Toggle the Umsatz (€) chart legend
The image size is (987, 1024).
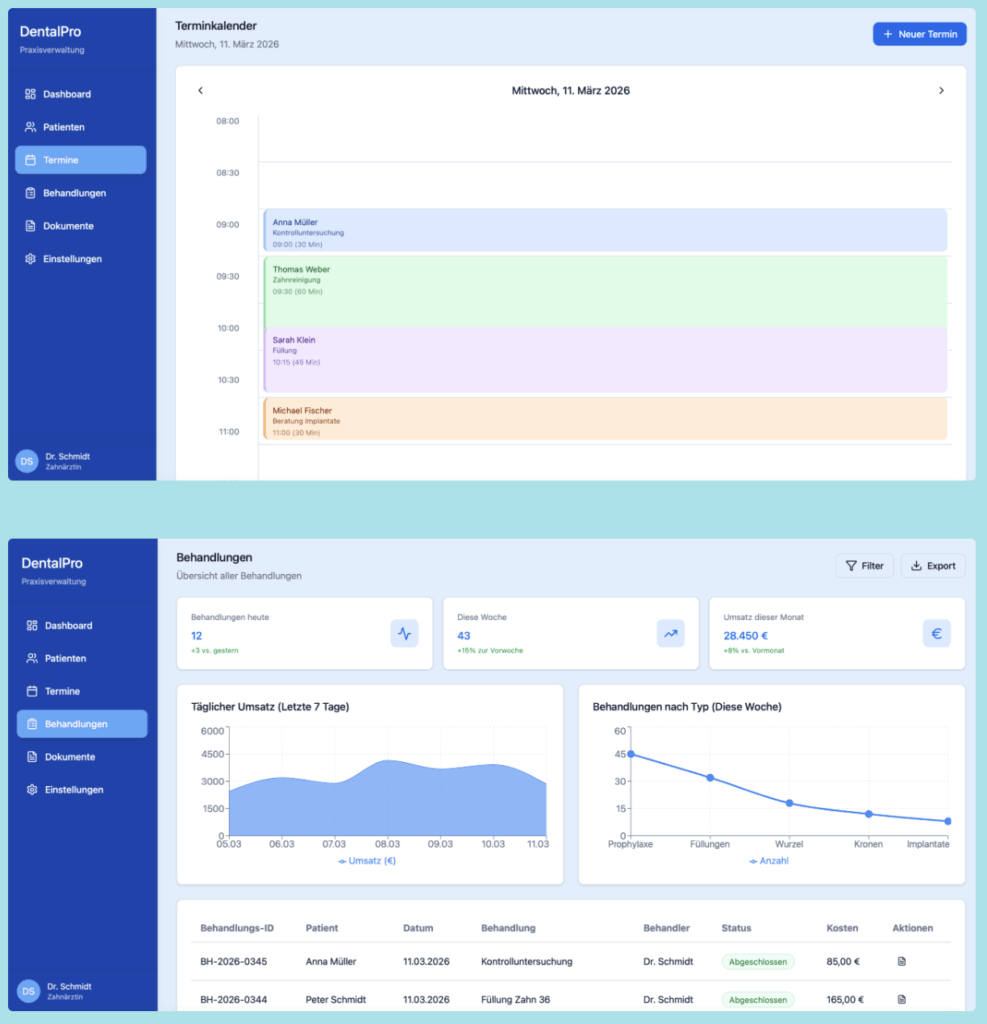pos(367,861)
